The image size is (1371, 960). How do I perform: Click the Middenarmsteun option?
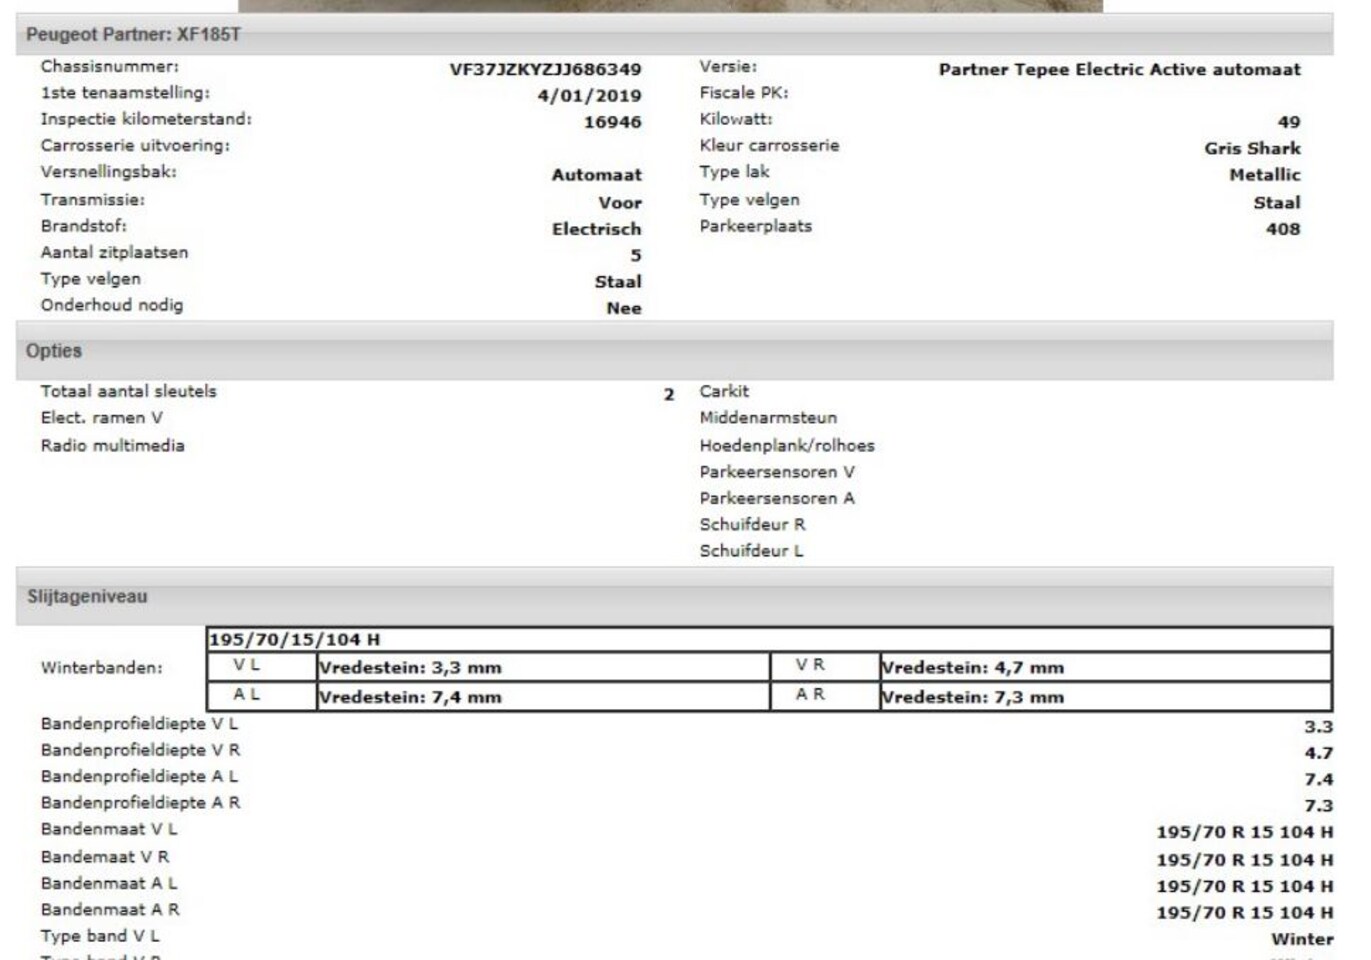[768, 418]
